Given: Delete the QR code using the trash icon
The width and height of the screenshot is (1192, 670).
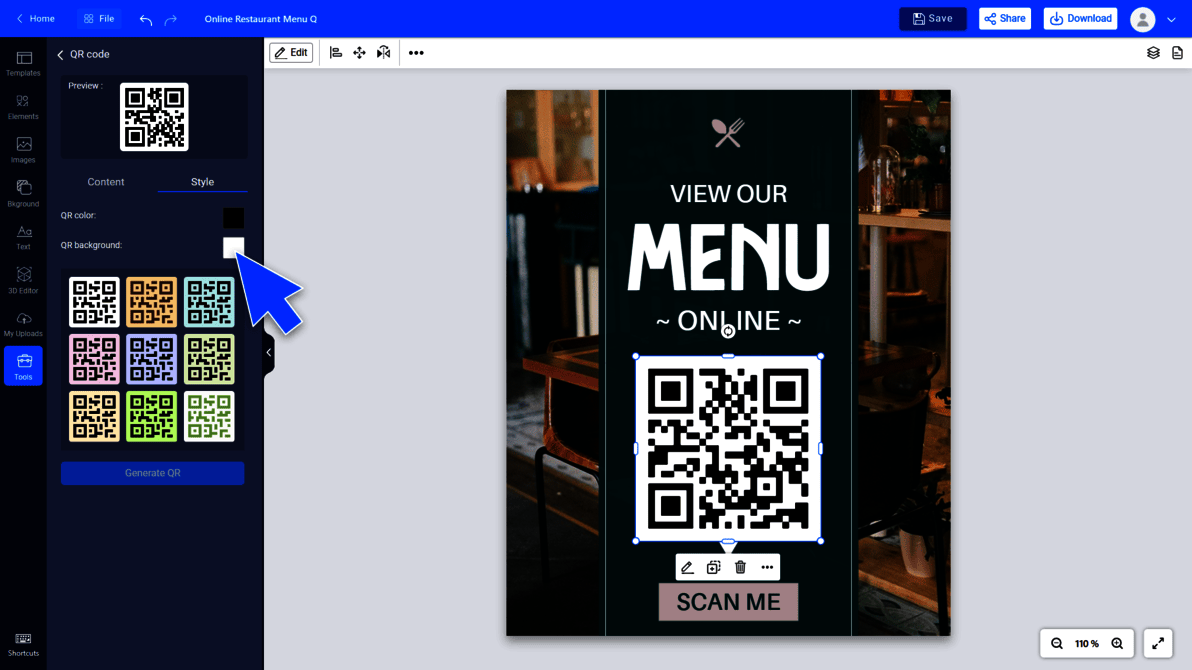Looking at the screenshot, I should pos(740,566).
